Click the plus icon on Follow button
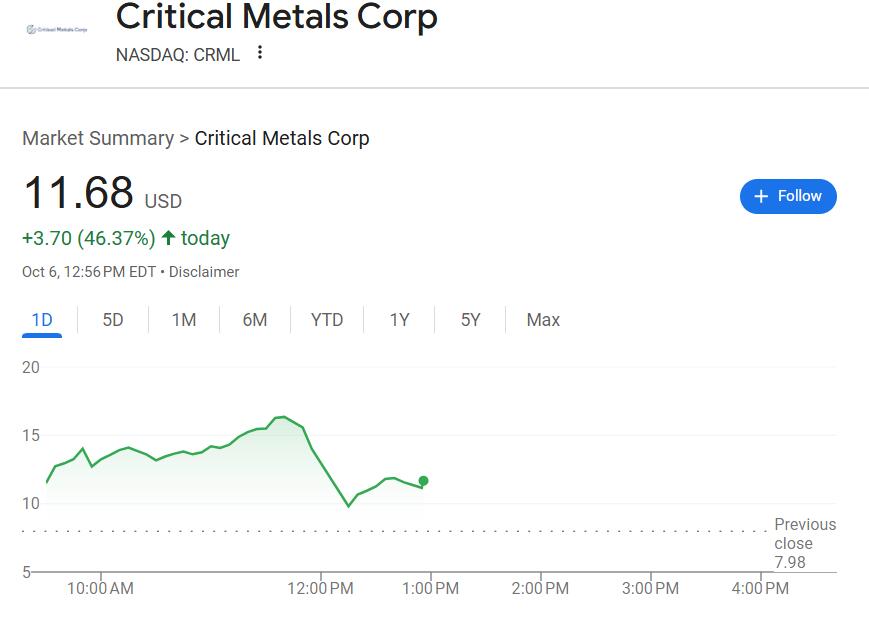 click(761, 196)
